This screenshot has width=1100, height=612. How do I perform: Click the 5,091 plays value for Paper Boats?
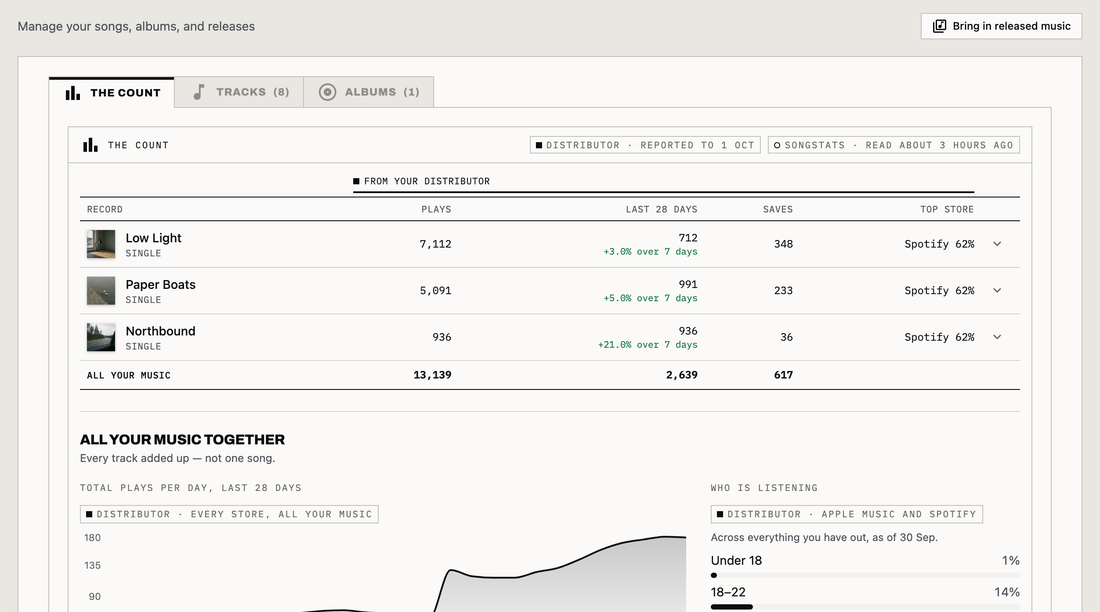pyautogui.click(x=435, y=291)
